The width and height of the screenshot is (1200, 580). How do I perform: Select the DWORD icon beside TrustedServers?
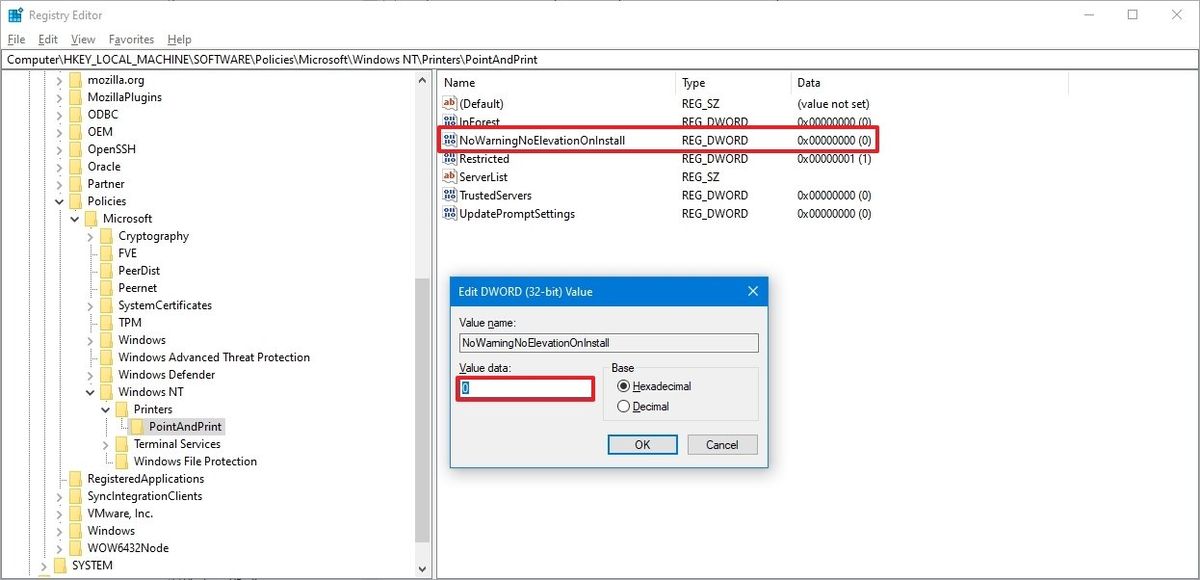[449, 195]
